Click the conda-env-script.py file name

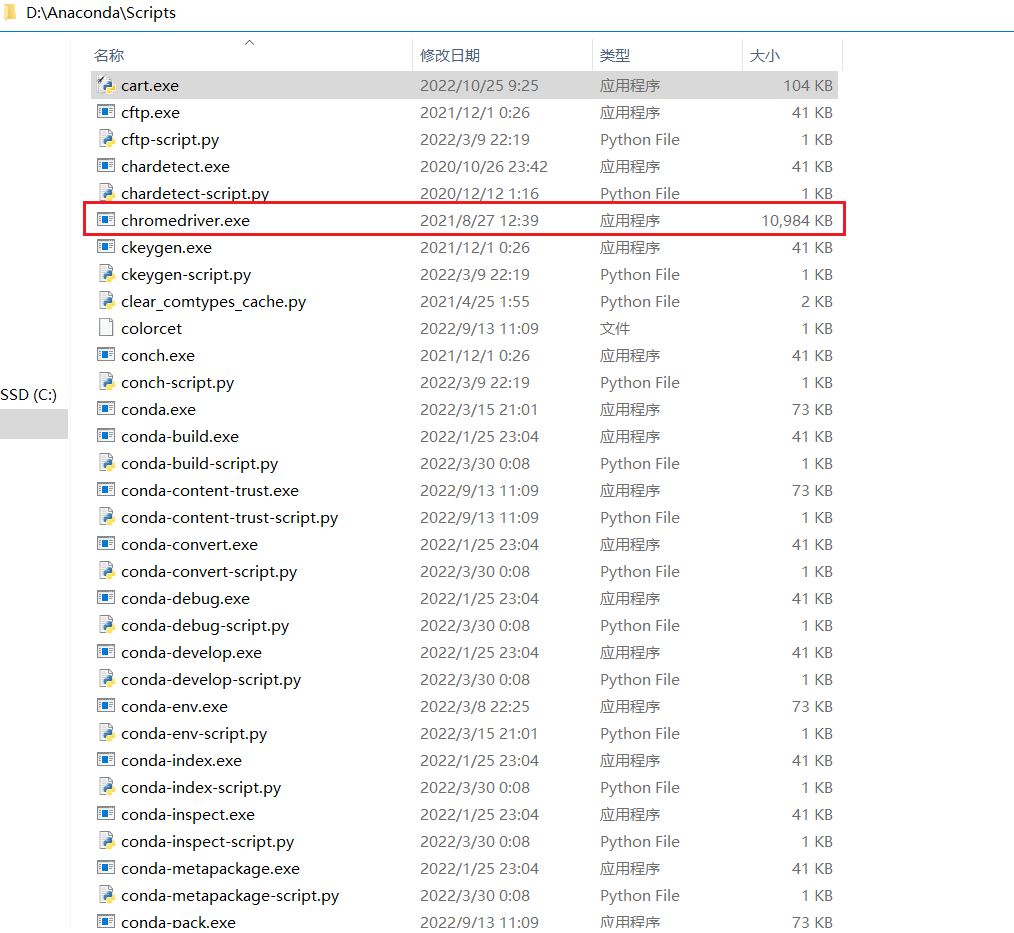(194, 734)
